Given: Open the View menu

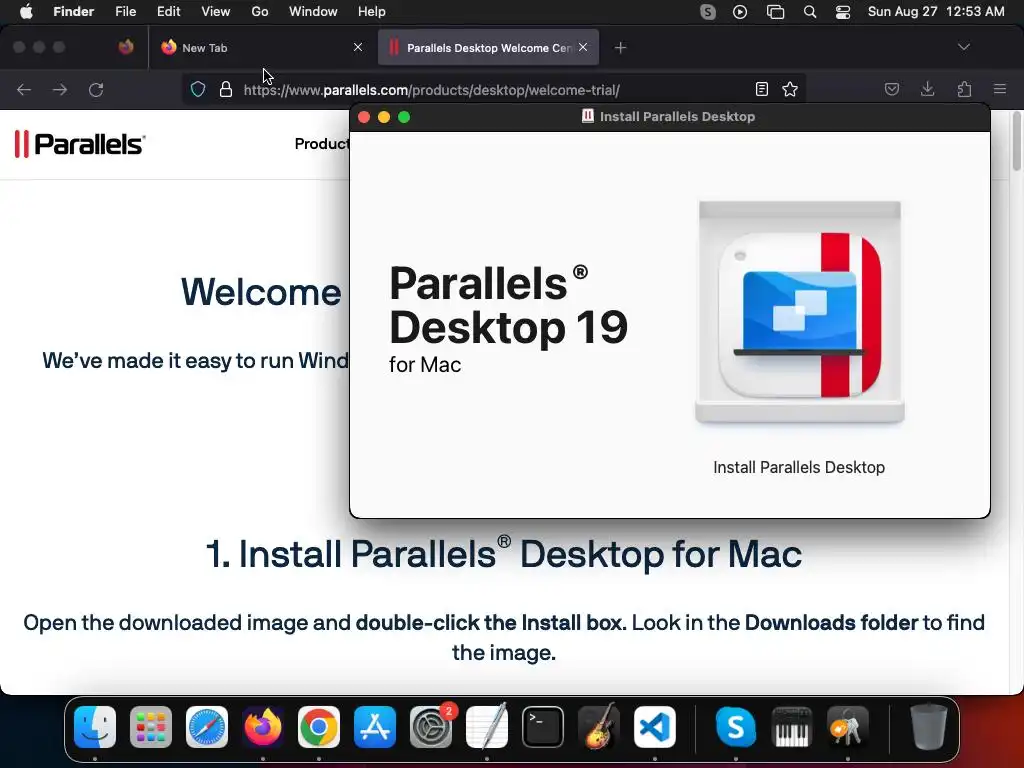Looking at the screenshot, I should point(216,12).
